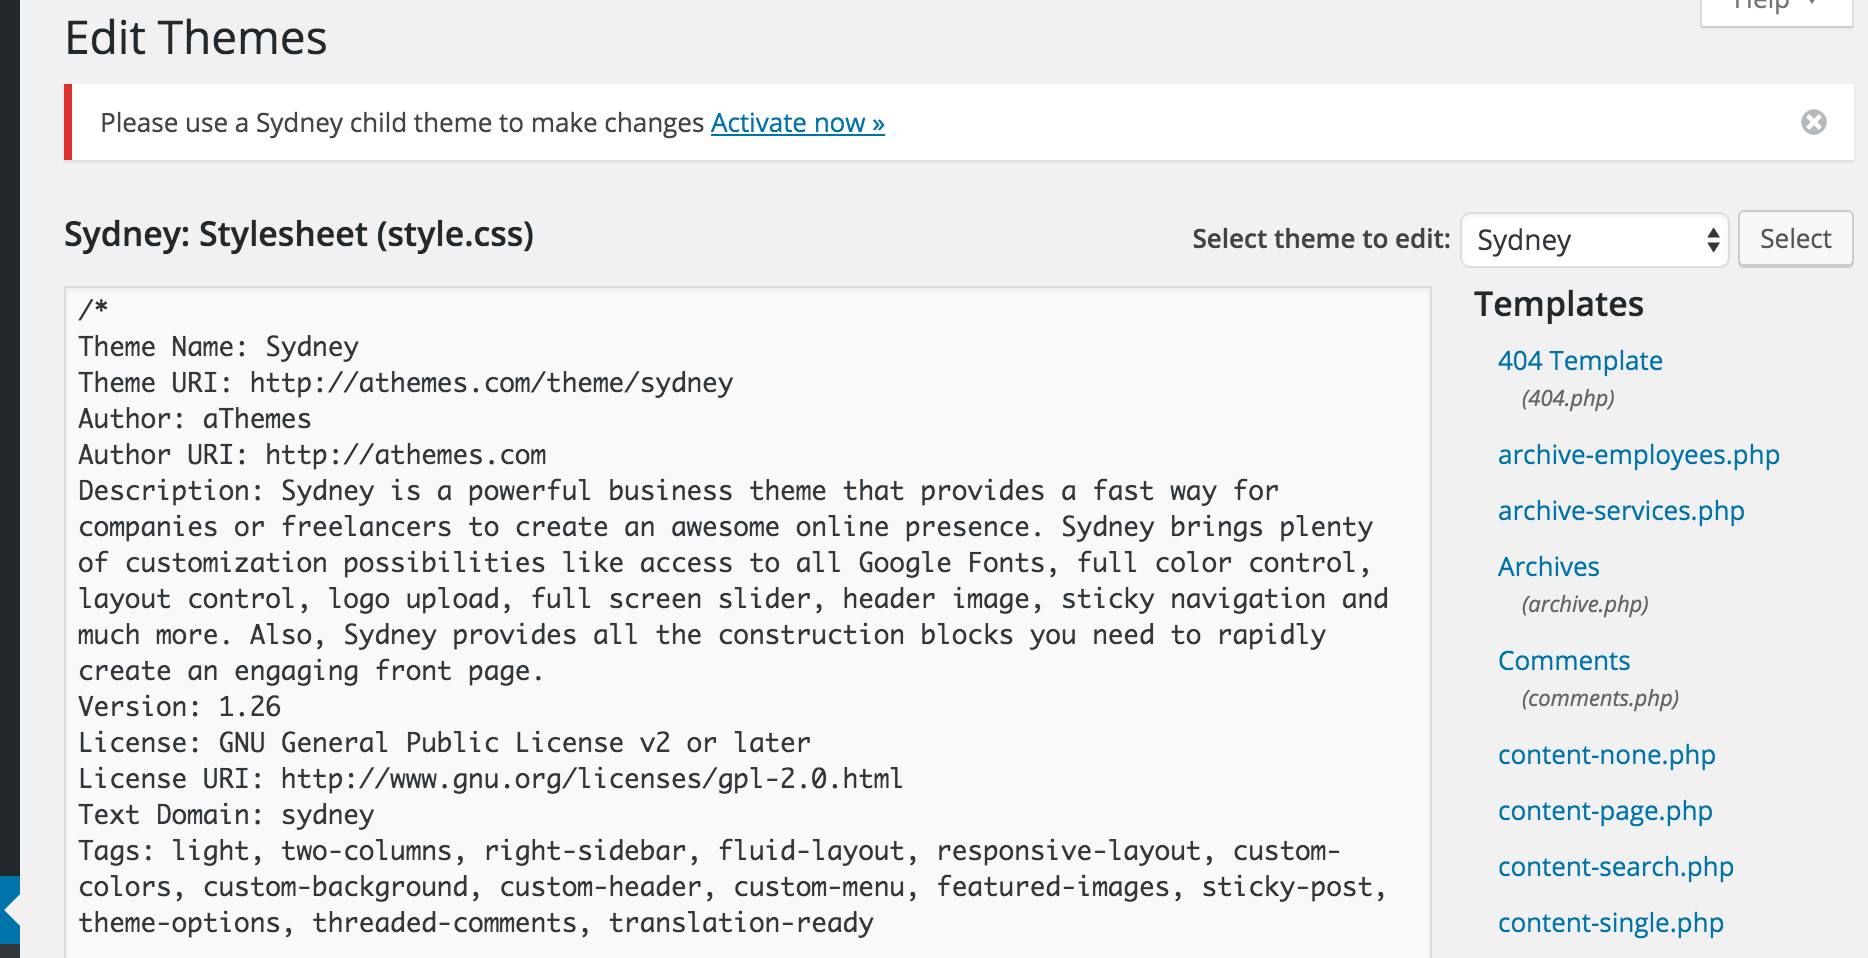Open archive-employees.php template

click(1638, 455)
